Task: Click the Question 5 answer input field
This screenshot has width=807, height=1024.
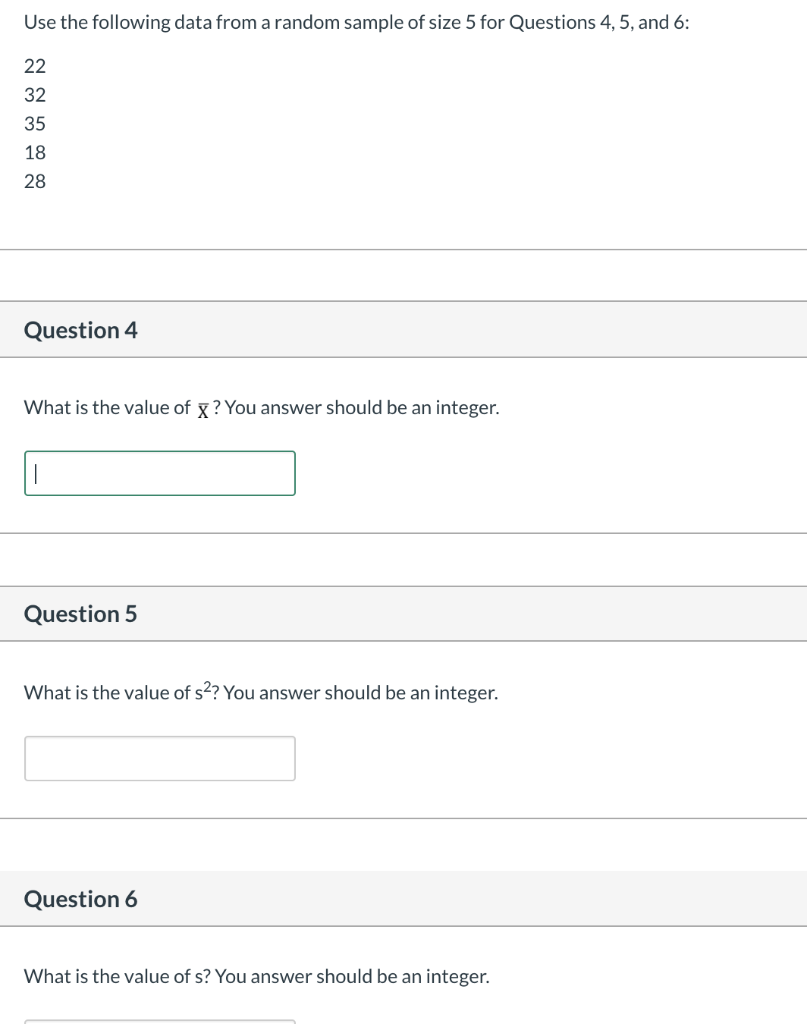Action: click(160, 758)
